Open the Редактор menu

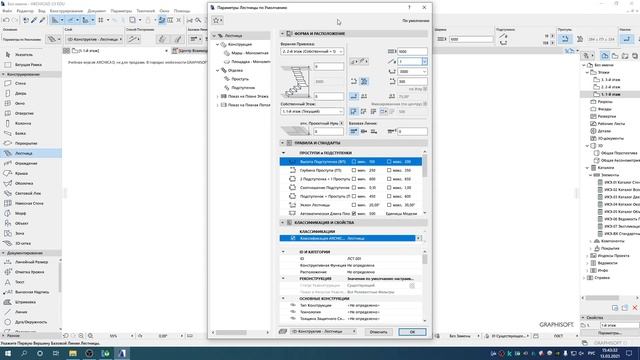[x=25, y=11]
